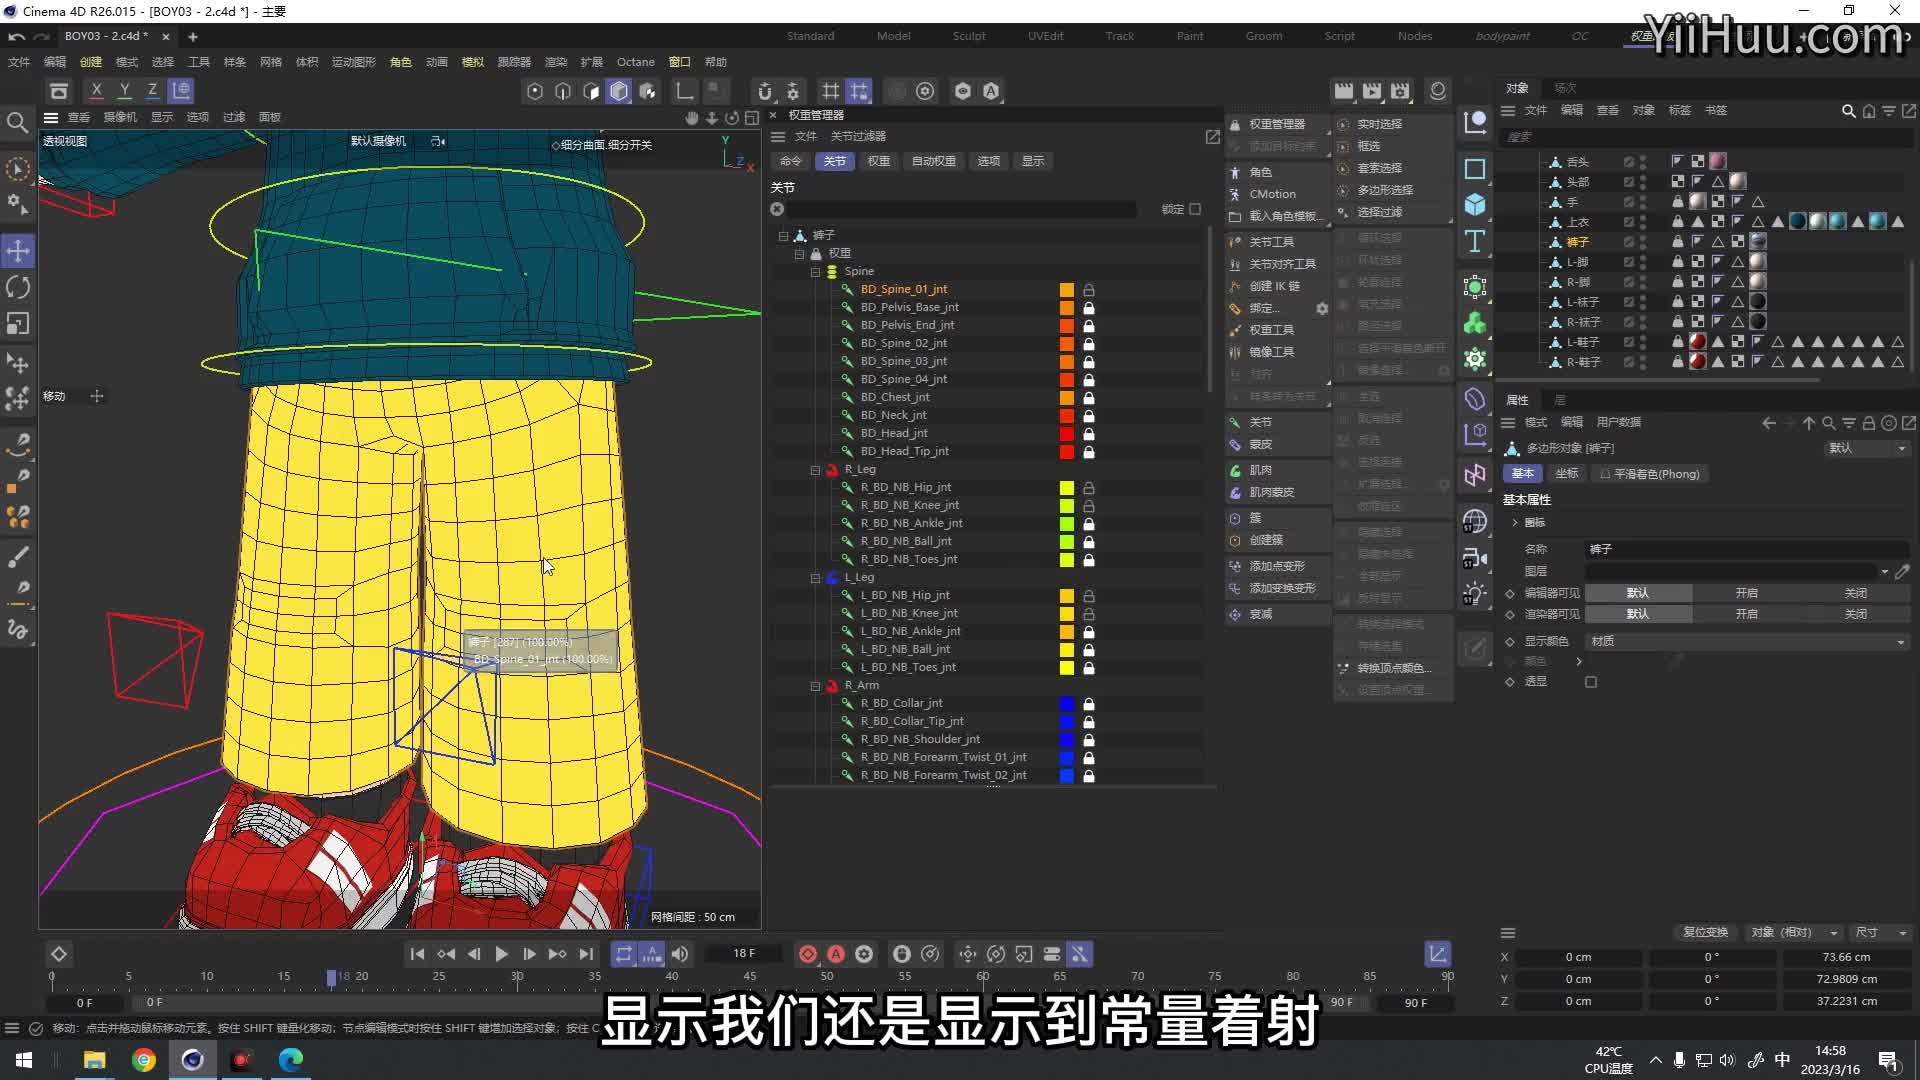1920x1080 pixels.
Task: Click the play forward button
Action: 501,954
